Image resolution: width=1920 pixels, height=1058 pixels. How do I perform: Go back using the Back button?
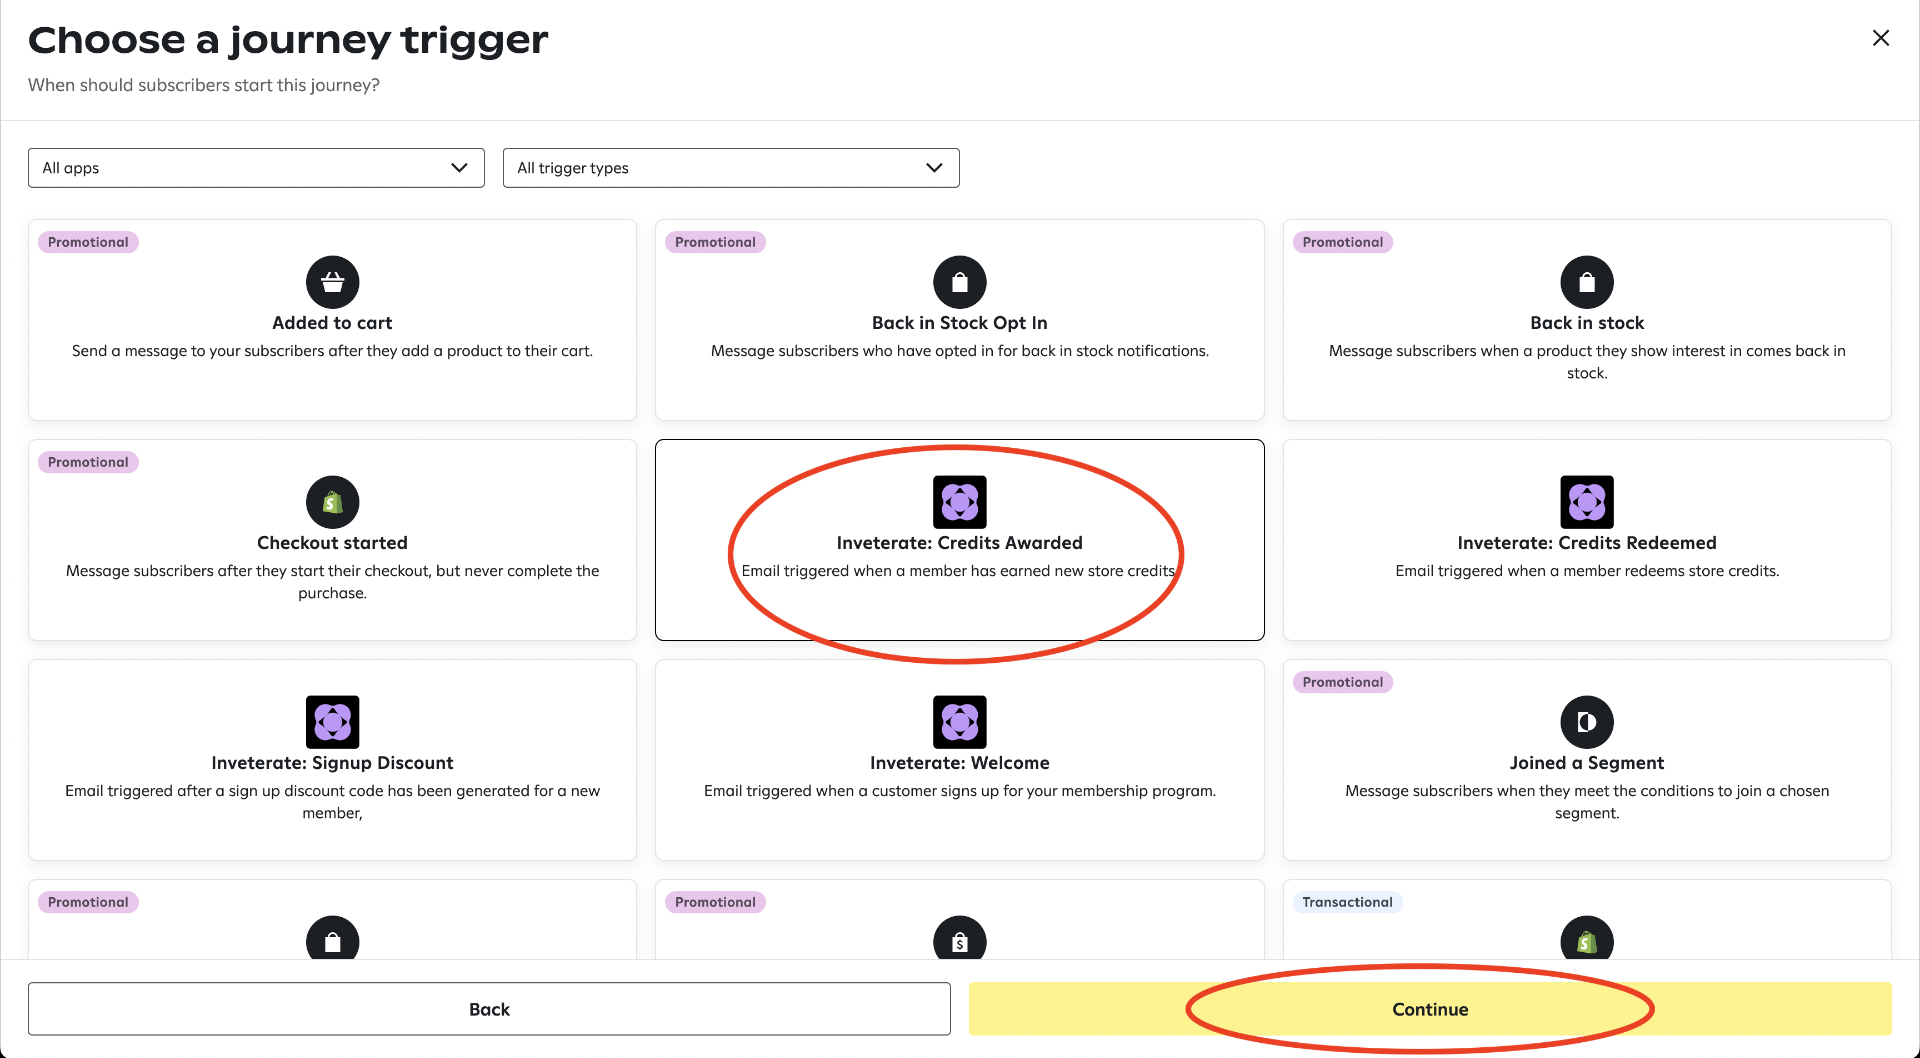[x=489, y=1009]
